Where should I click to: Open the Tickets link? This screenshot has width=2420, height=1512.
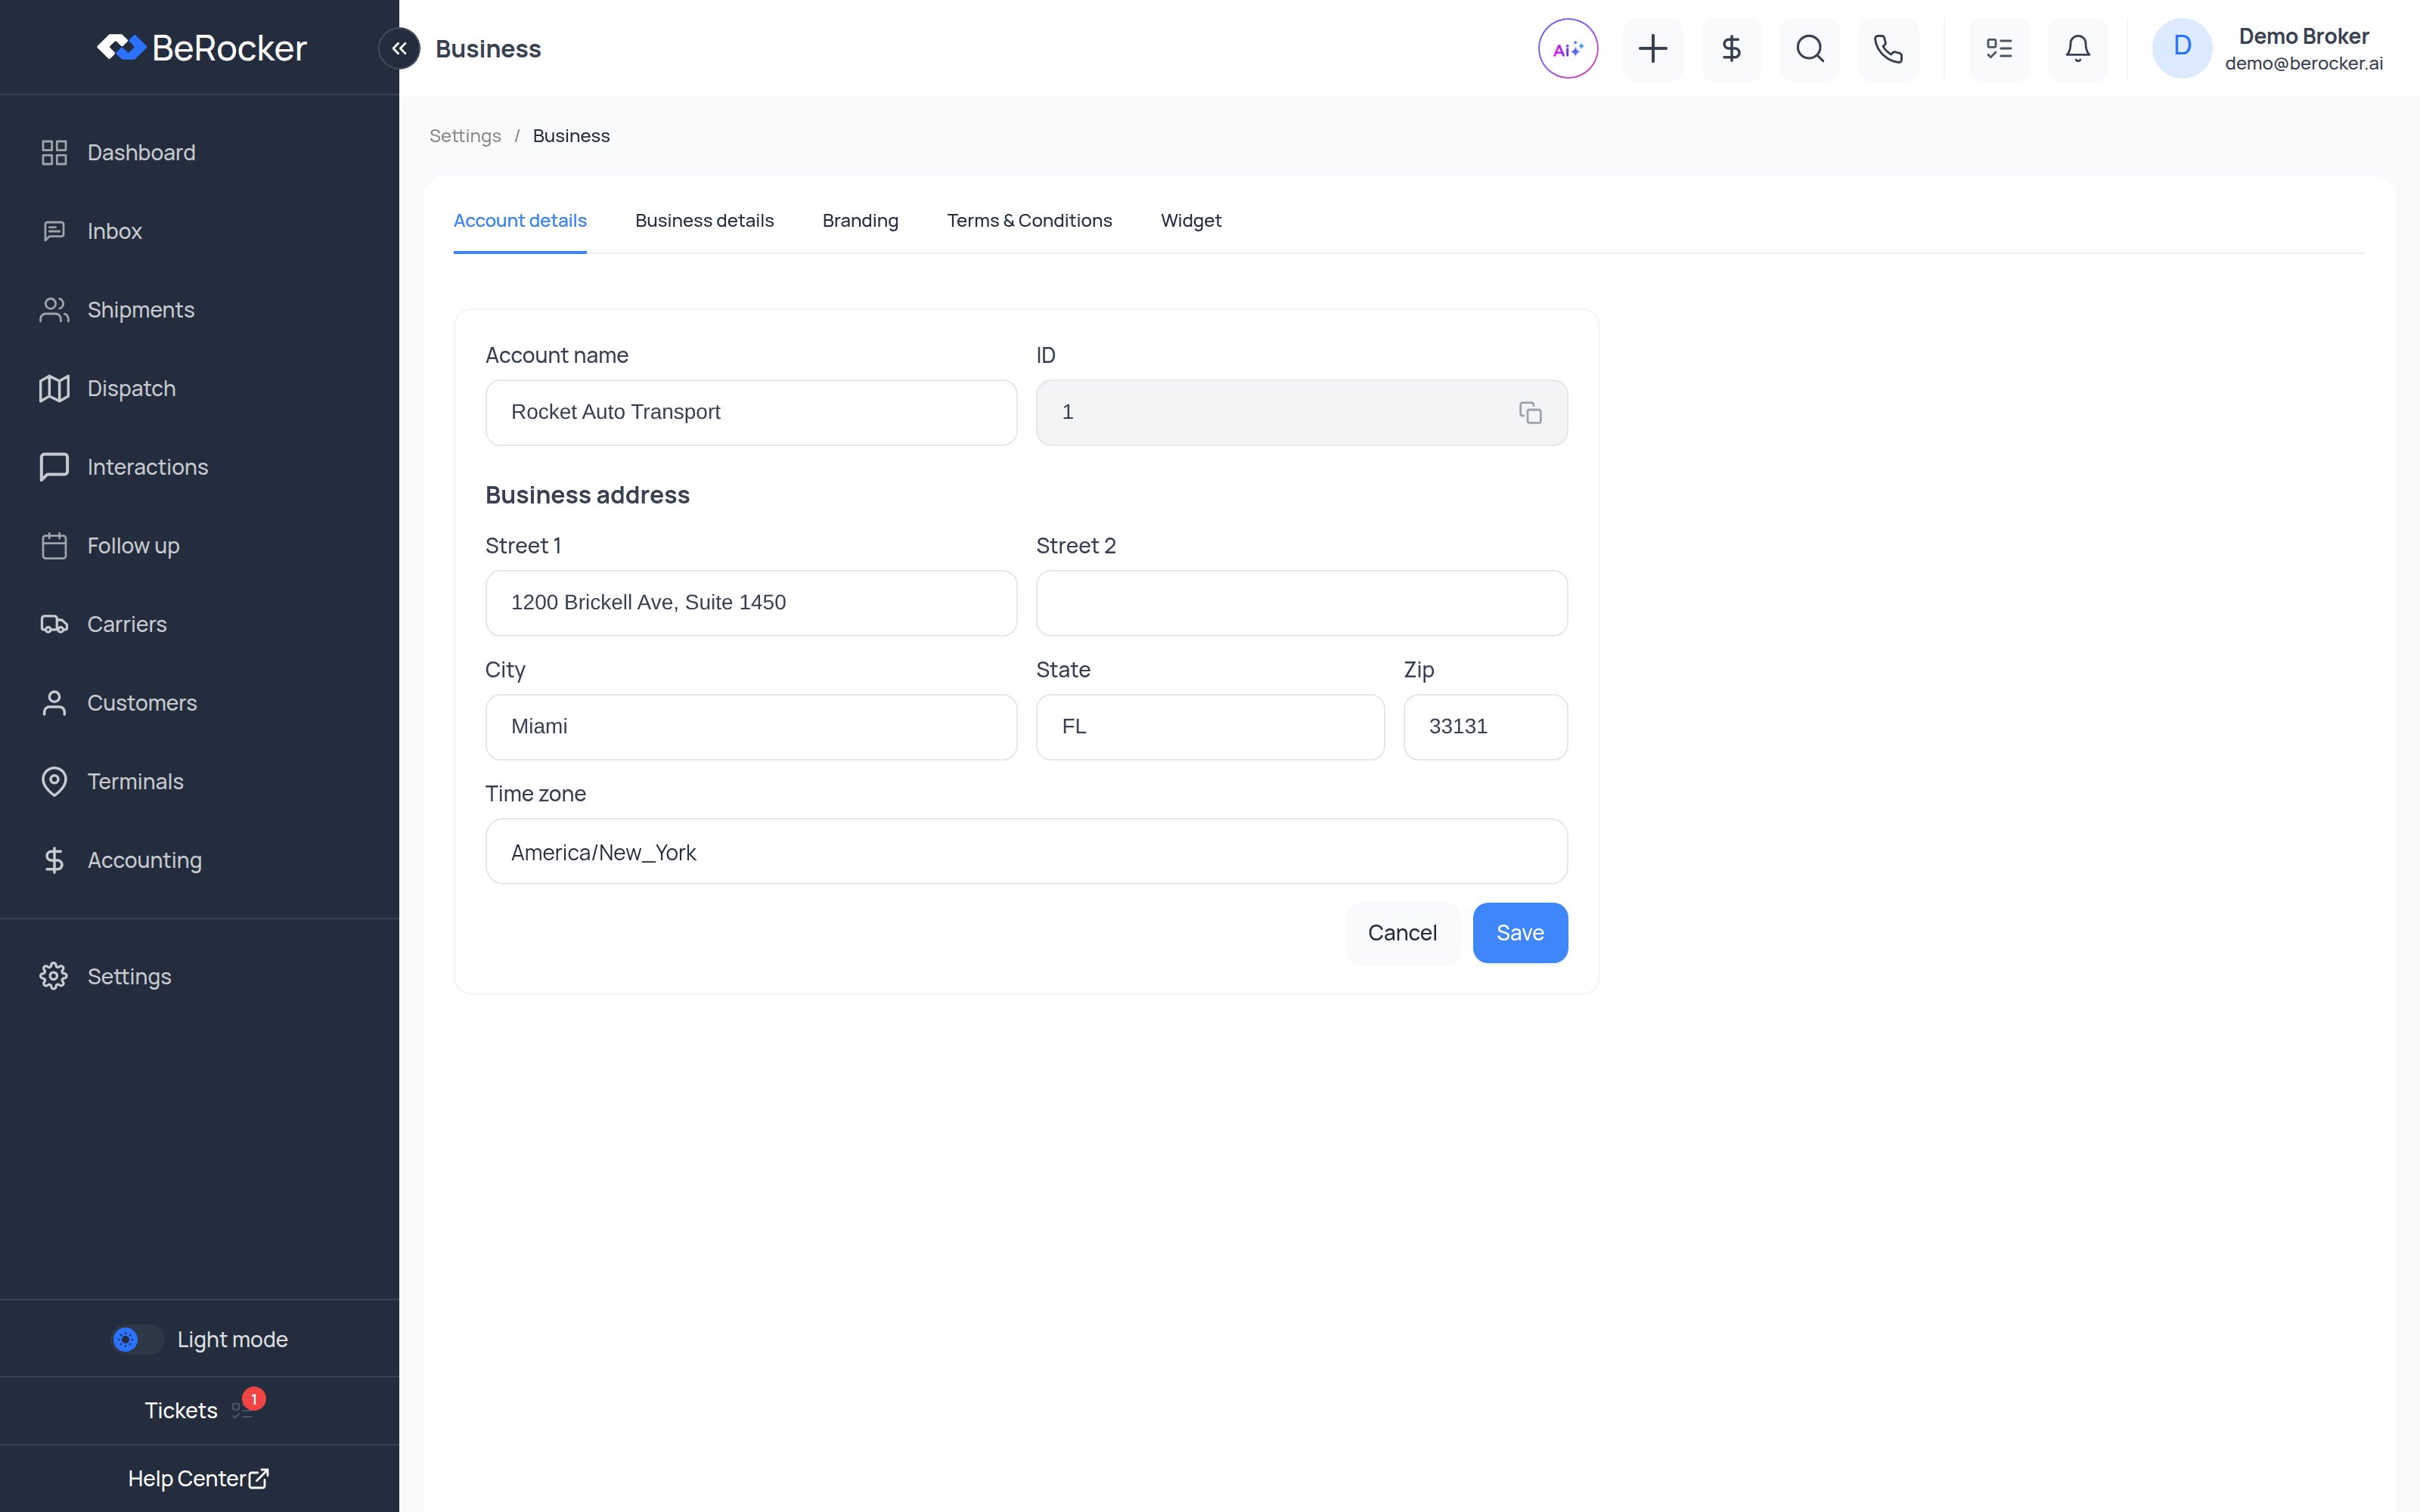tap(181, 1410)
